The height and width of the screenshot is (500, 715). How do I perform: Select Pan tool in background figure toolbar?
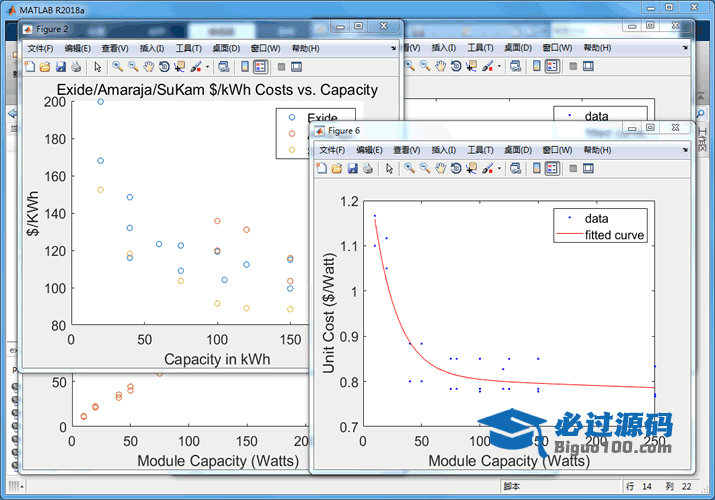click(x=440, y=66)
